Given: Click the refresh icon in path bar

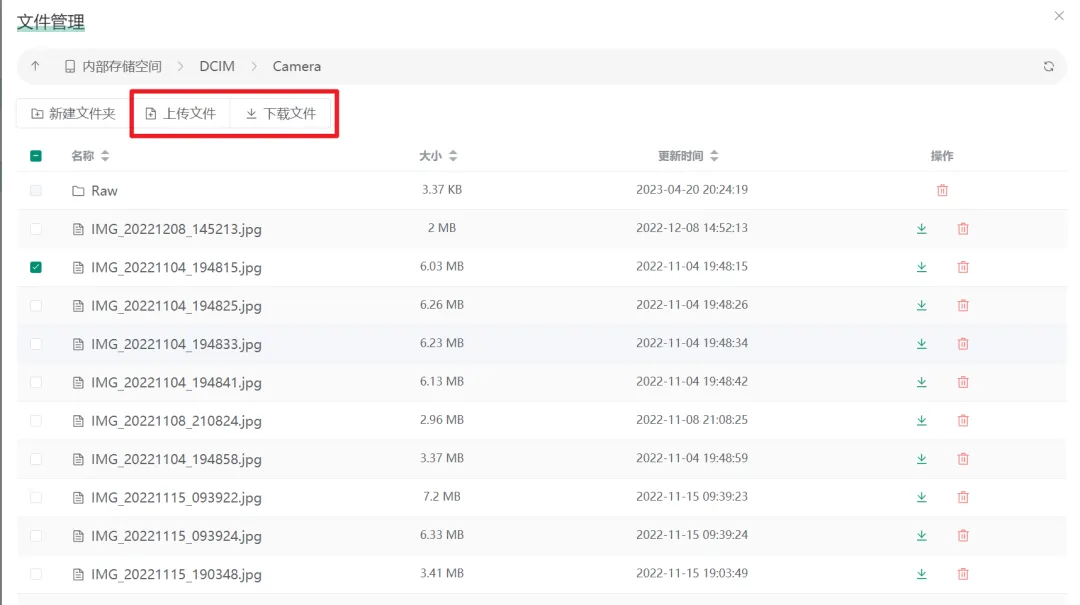Looking at the screenshot, I should point(1048,66).
